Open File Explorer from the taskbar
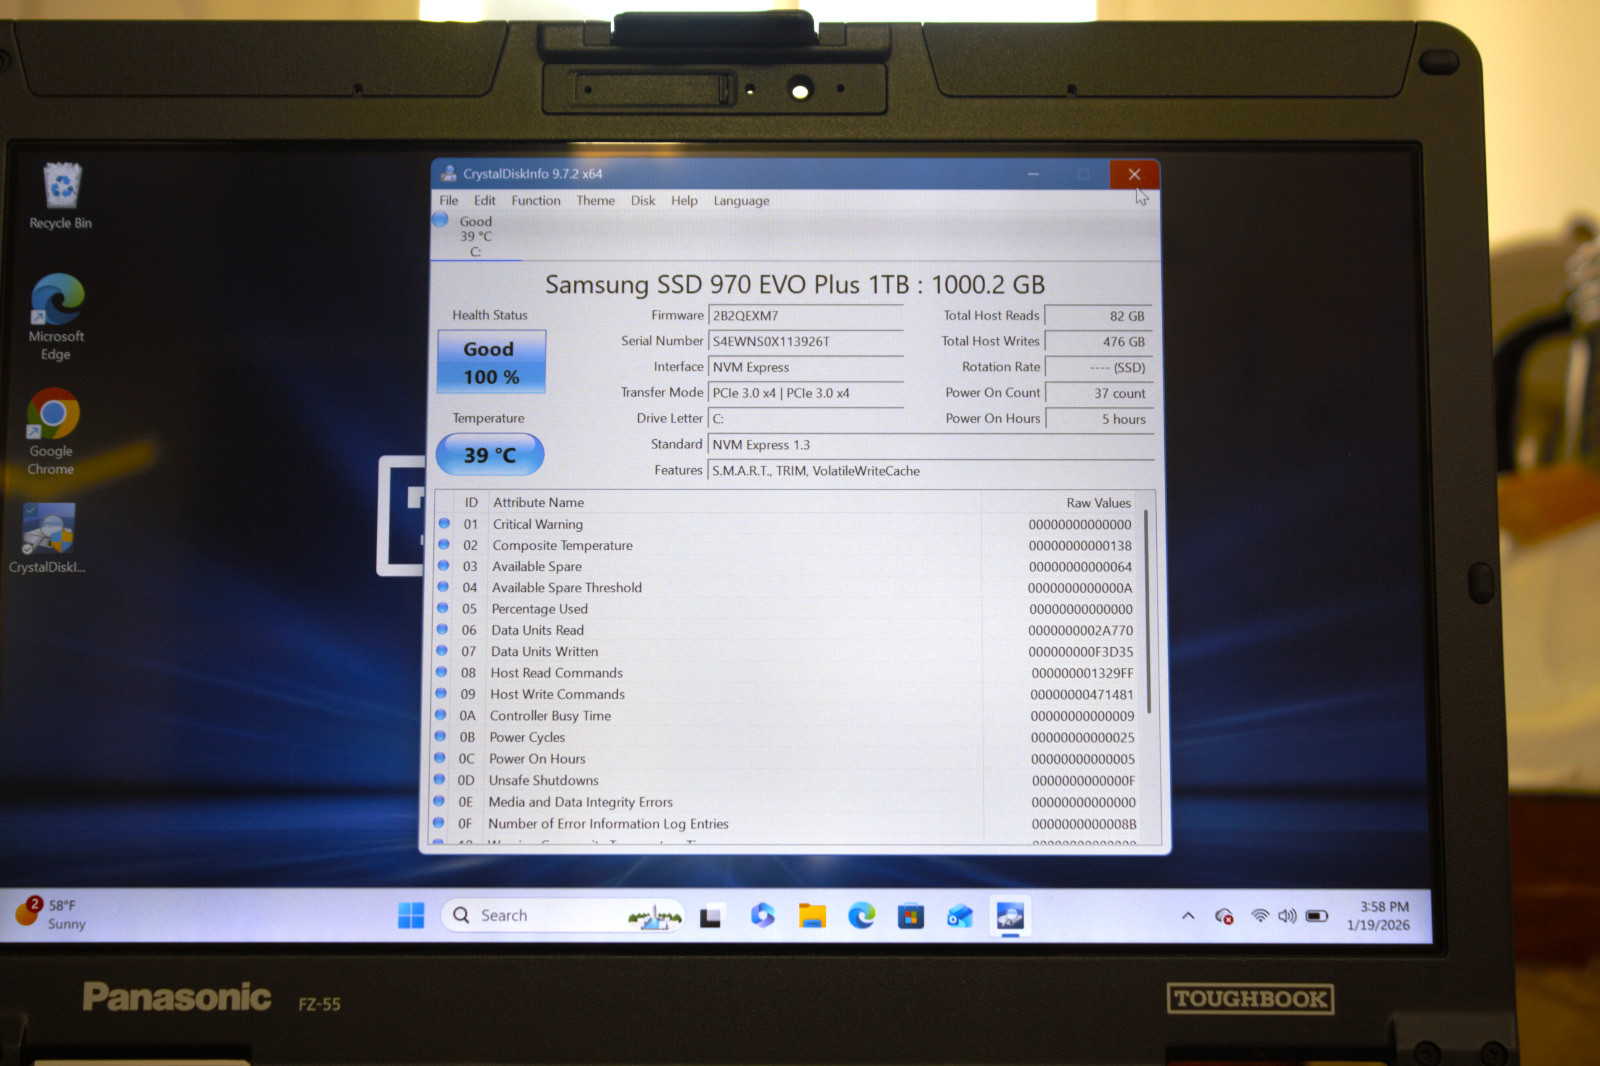This screenshot has height=1066, width=1600. point(812,915)
